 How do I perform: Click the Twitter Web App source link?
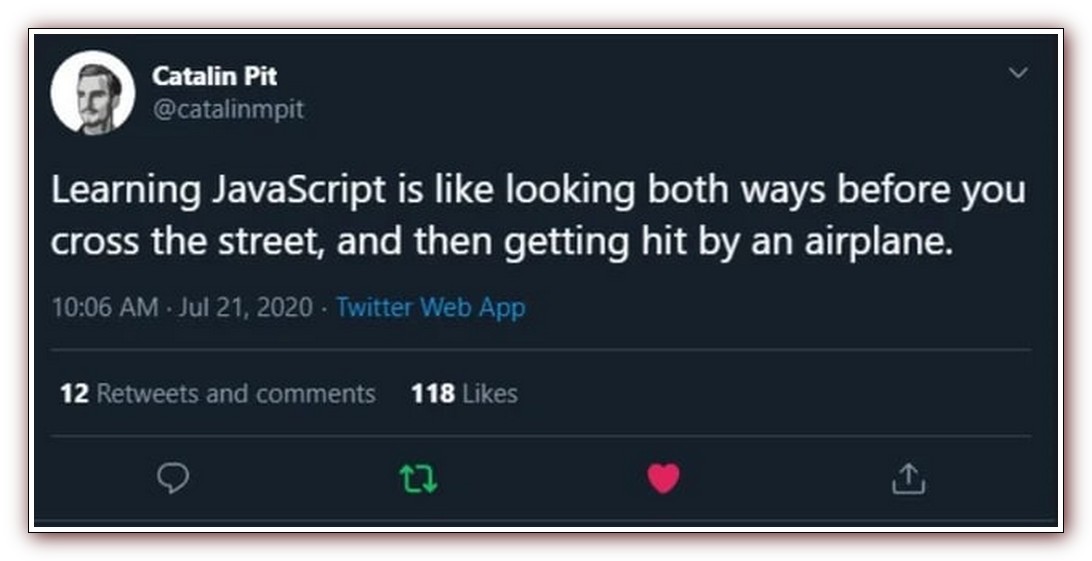(x=430, y=307)
